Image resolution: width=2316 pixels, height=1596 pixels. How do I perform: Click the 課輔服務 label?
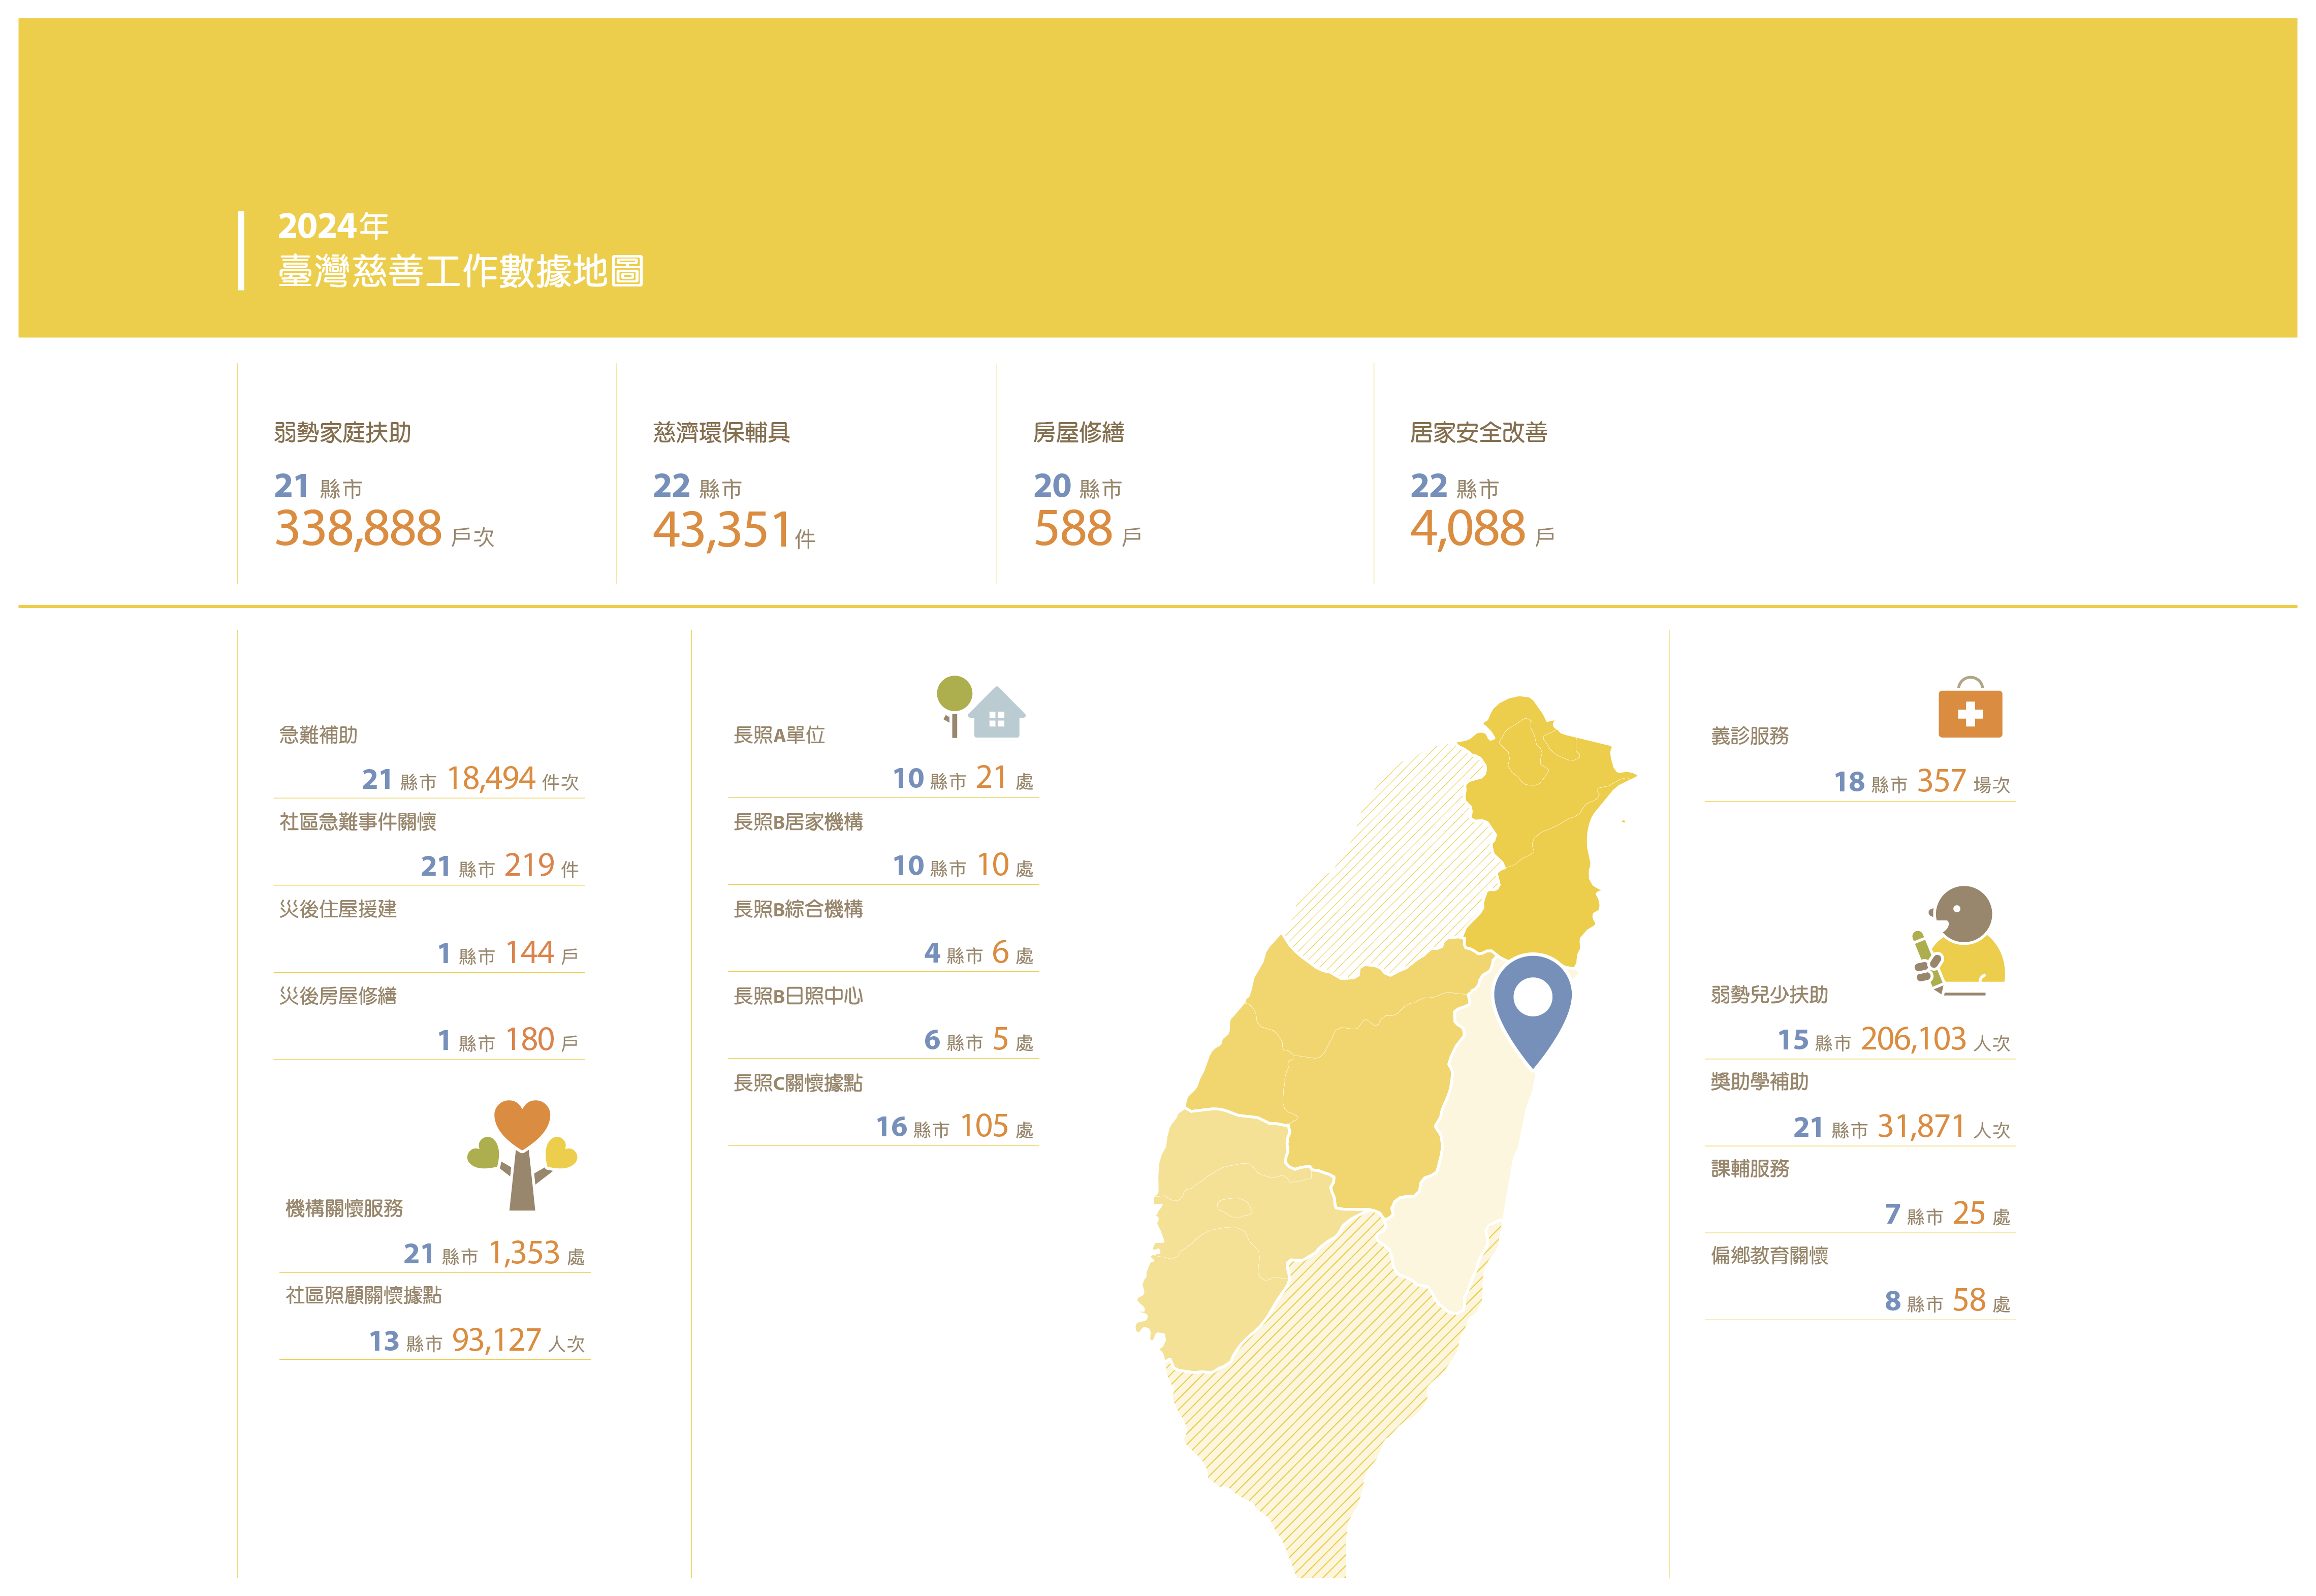click(1750, 1169)
